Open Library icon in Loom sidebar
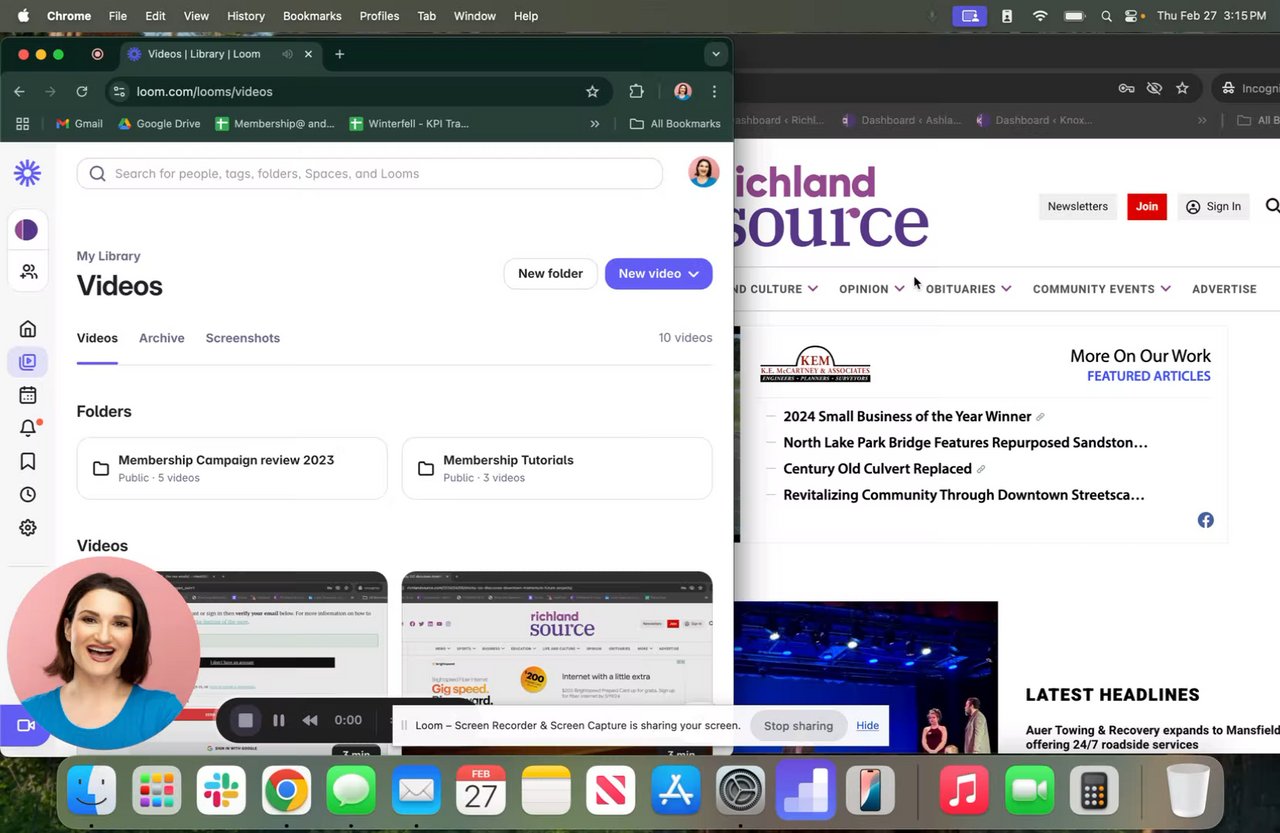This screenshot has height=833, width=1280. [28, 362]
